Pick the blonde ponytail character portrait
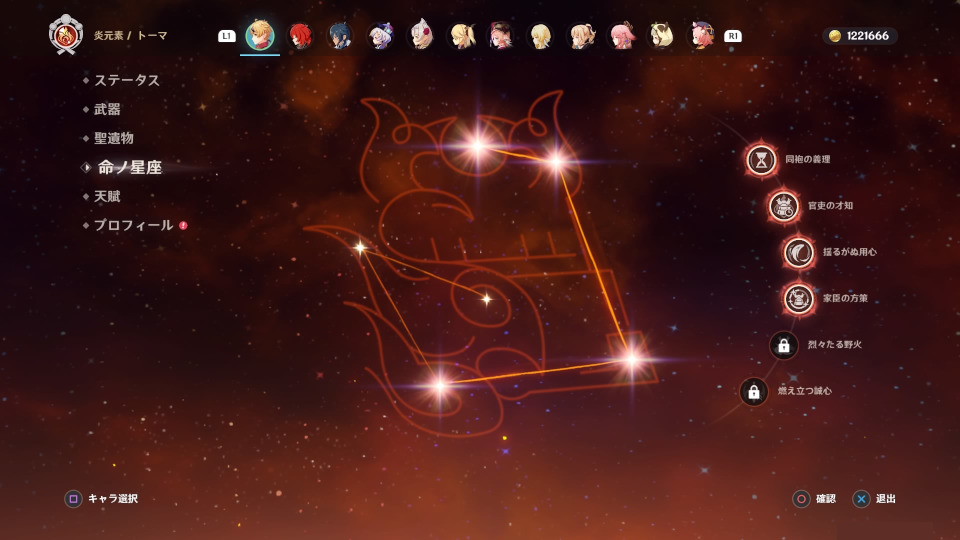This screenshot has width=960, height=540. [461, 36]
